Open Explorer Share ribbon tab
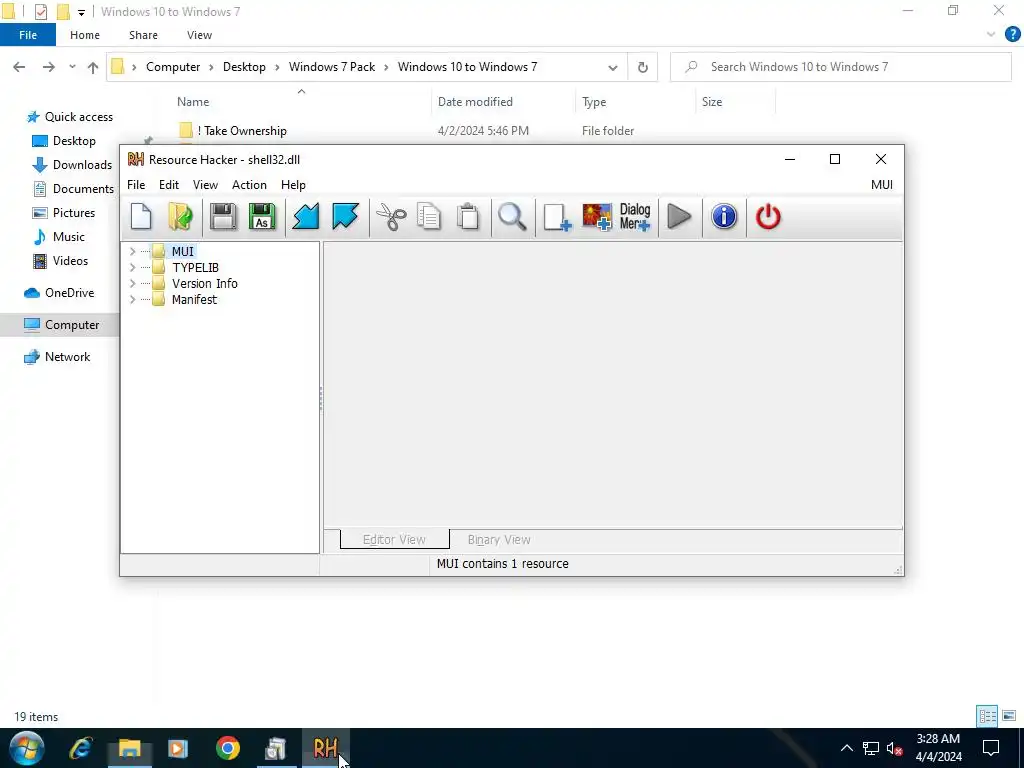Image resolution: width=1024 pixels, height=768 pixels. pyautogui.click(x=143, y=35)
